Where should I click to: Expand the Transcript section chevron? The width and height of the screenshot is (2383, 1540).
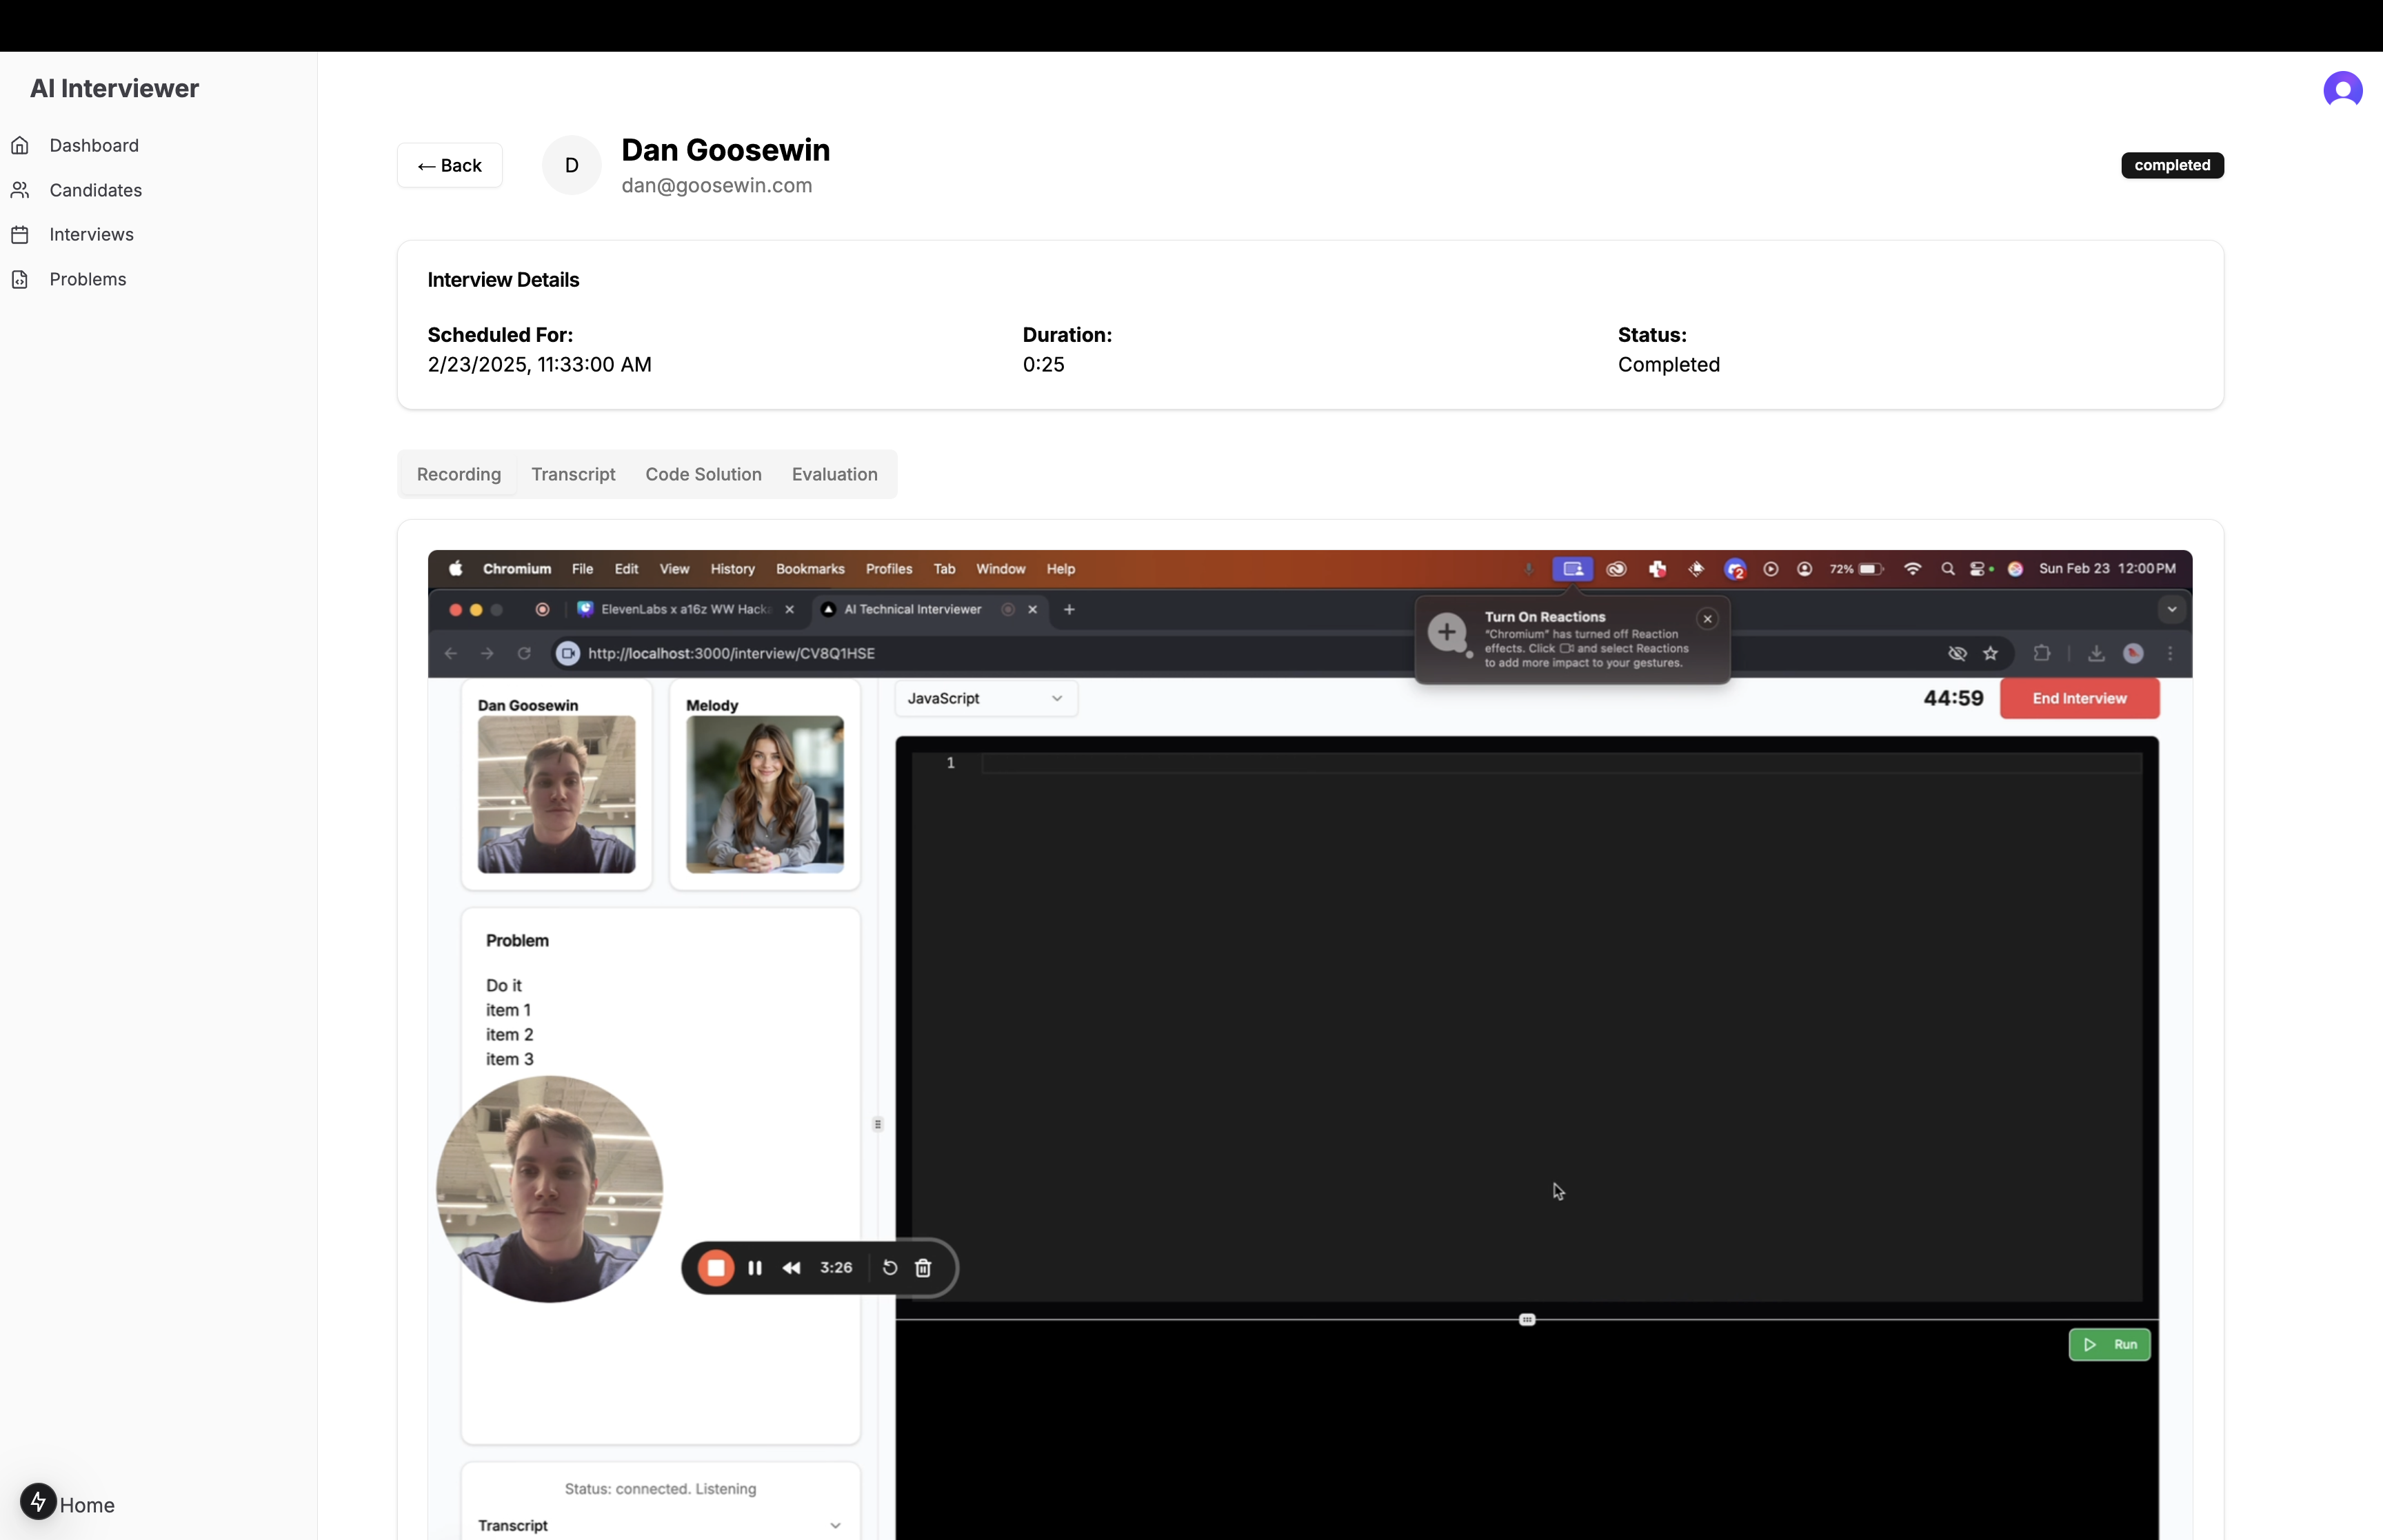click(x=835, y=1525)
